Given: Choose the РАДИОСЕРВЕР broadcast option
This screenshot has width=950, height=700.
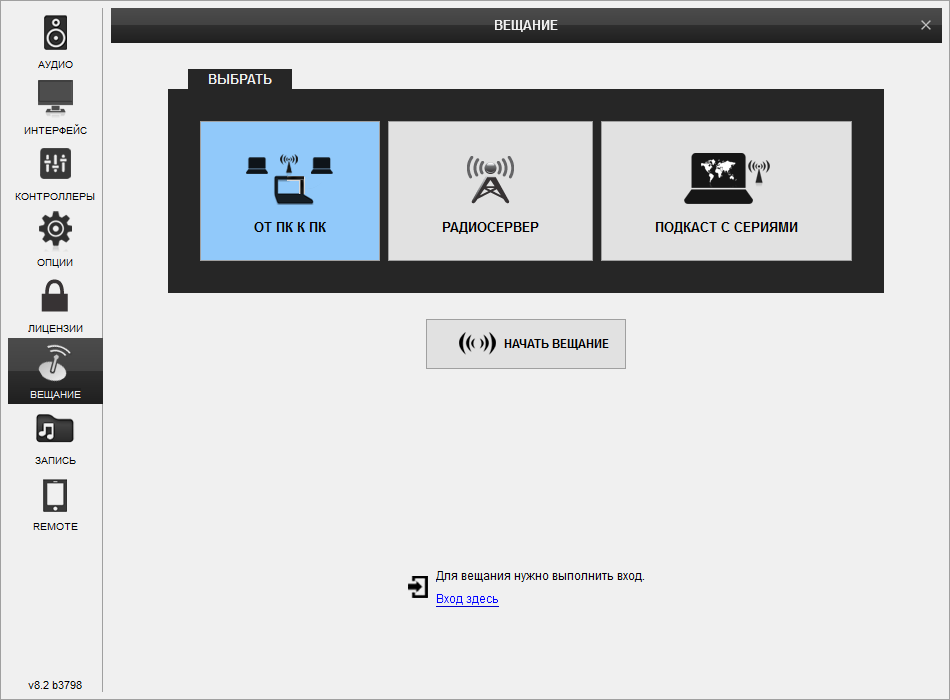Looking at the screenshot, I should [x=490, y=191].
